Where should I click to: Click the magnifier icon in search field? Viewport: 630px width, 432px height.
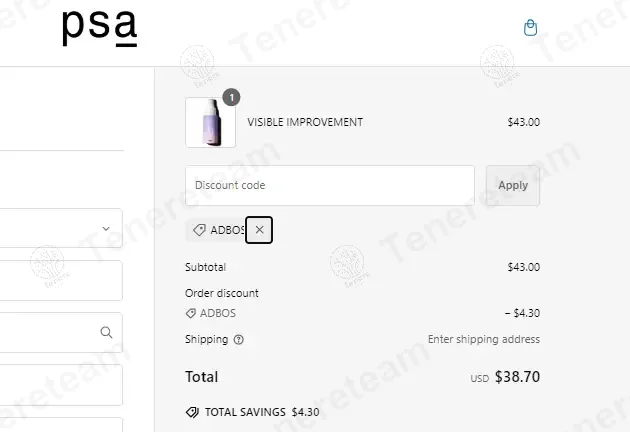[107, 333]
